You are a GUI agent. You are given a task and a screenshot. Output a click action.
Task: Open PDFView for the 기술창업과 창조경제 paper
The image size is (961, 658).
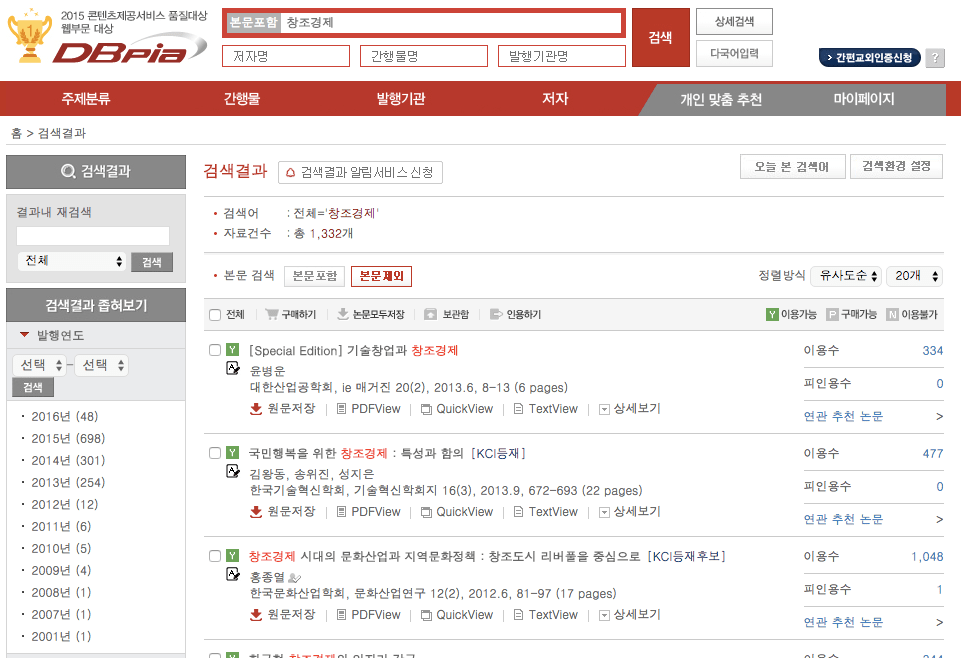tap(368, 409)
